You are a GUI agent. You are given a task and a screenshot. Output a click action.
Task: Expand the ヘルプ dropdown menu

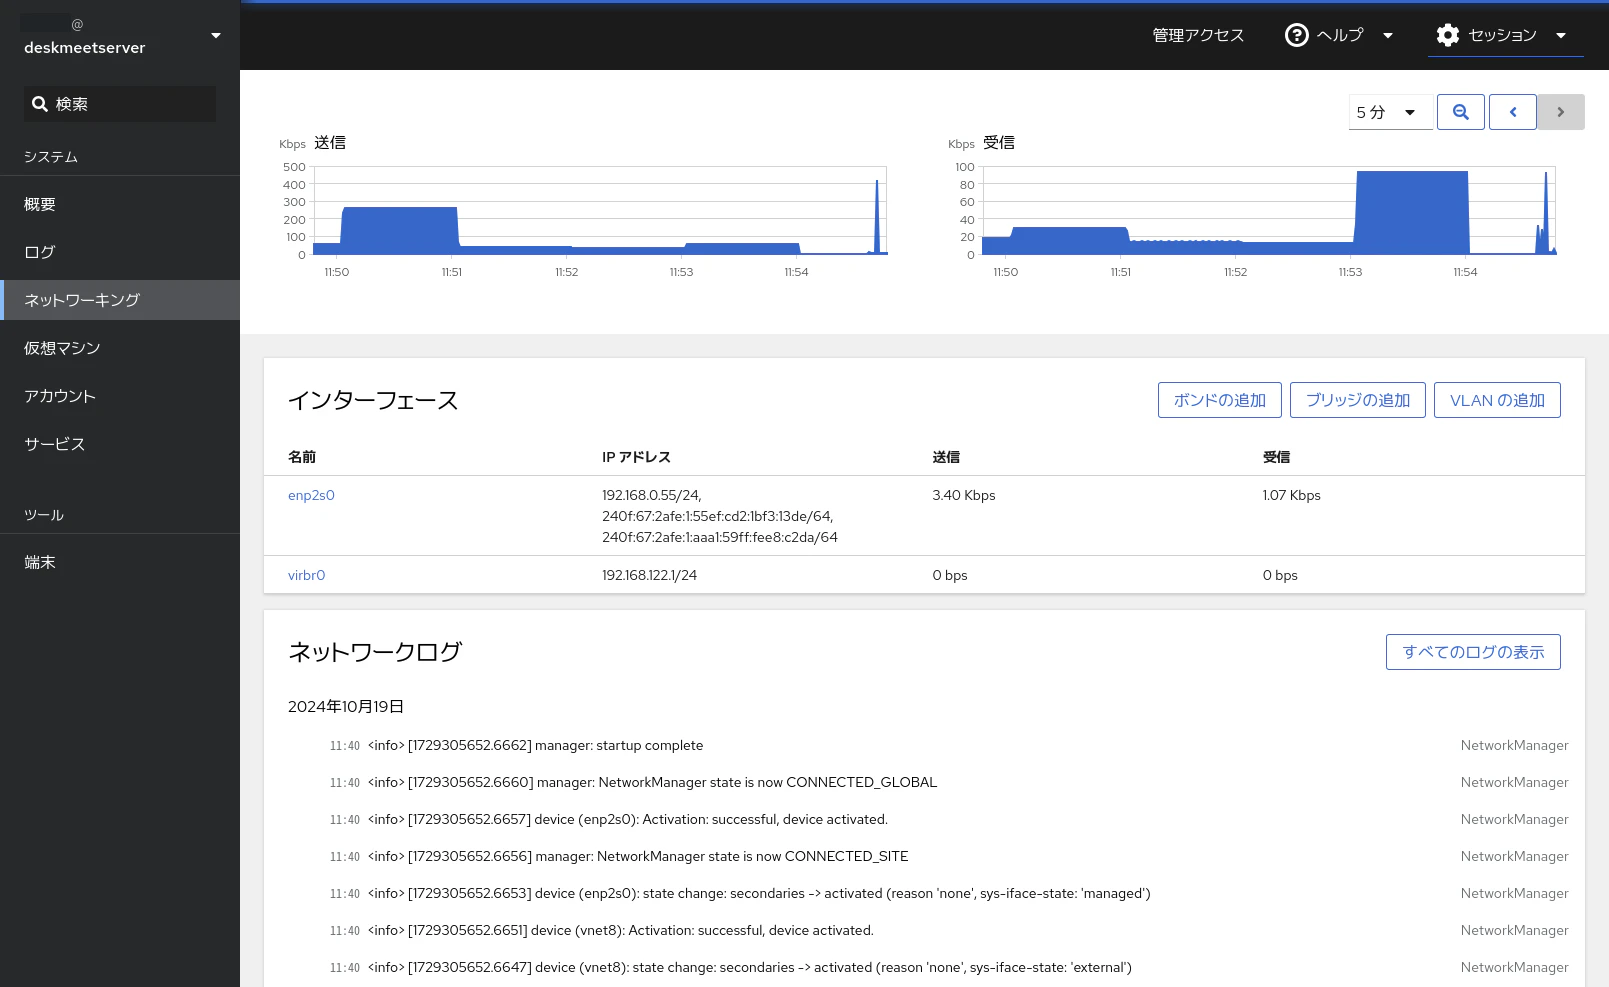[1339, 35]
